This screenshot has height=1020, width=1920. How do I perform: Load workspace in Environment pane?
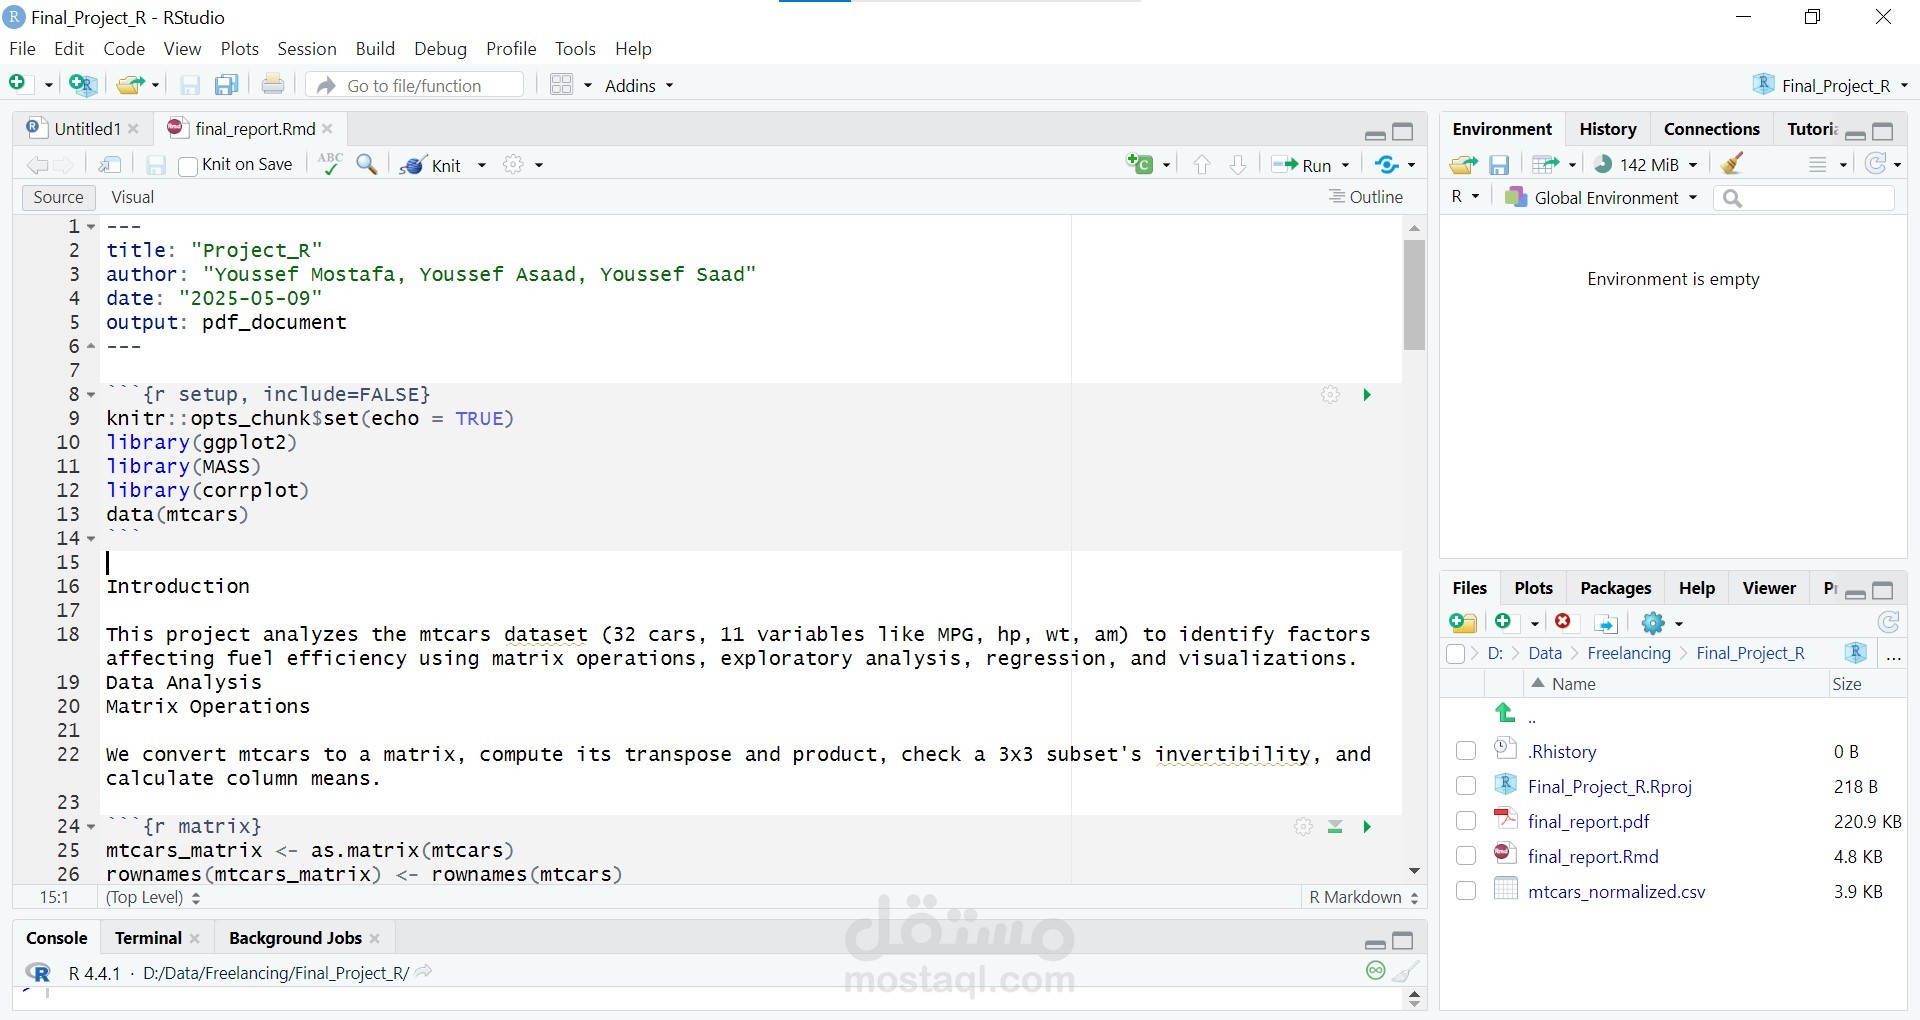point(1463,165)
